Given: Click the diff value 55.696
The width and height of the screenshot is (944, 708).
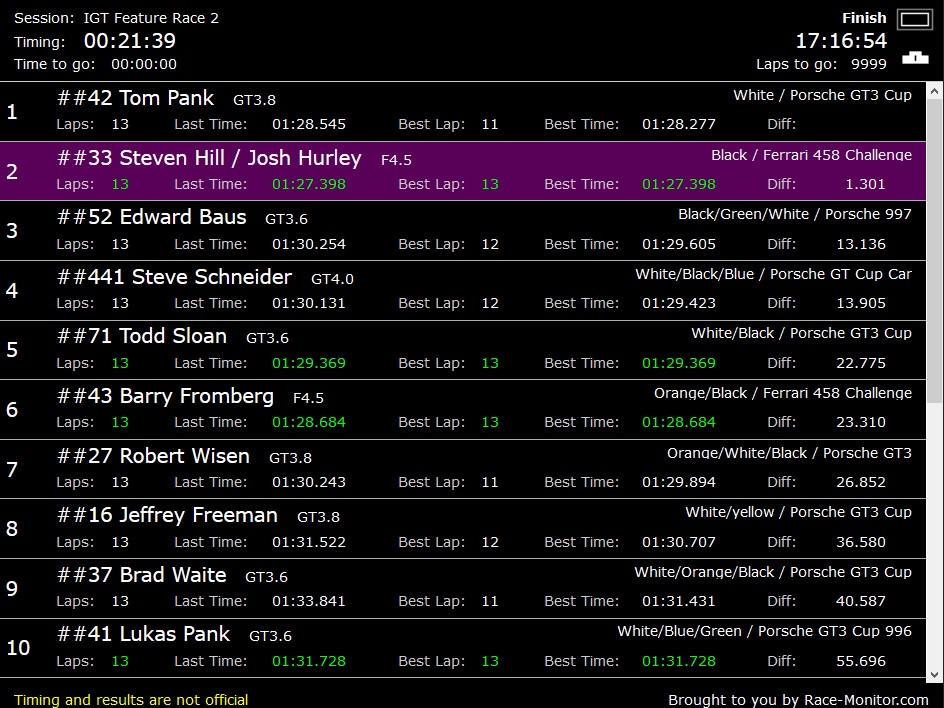Looking at the screenshot, I should (x=861, y=661).
